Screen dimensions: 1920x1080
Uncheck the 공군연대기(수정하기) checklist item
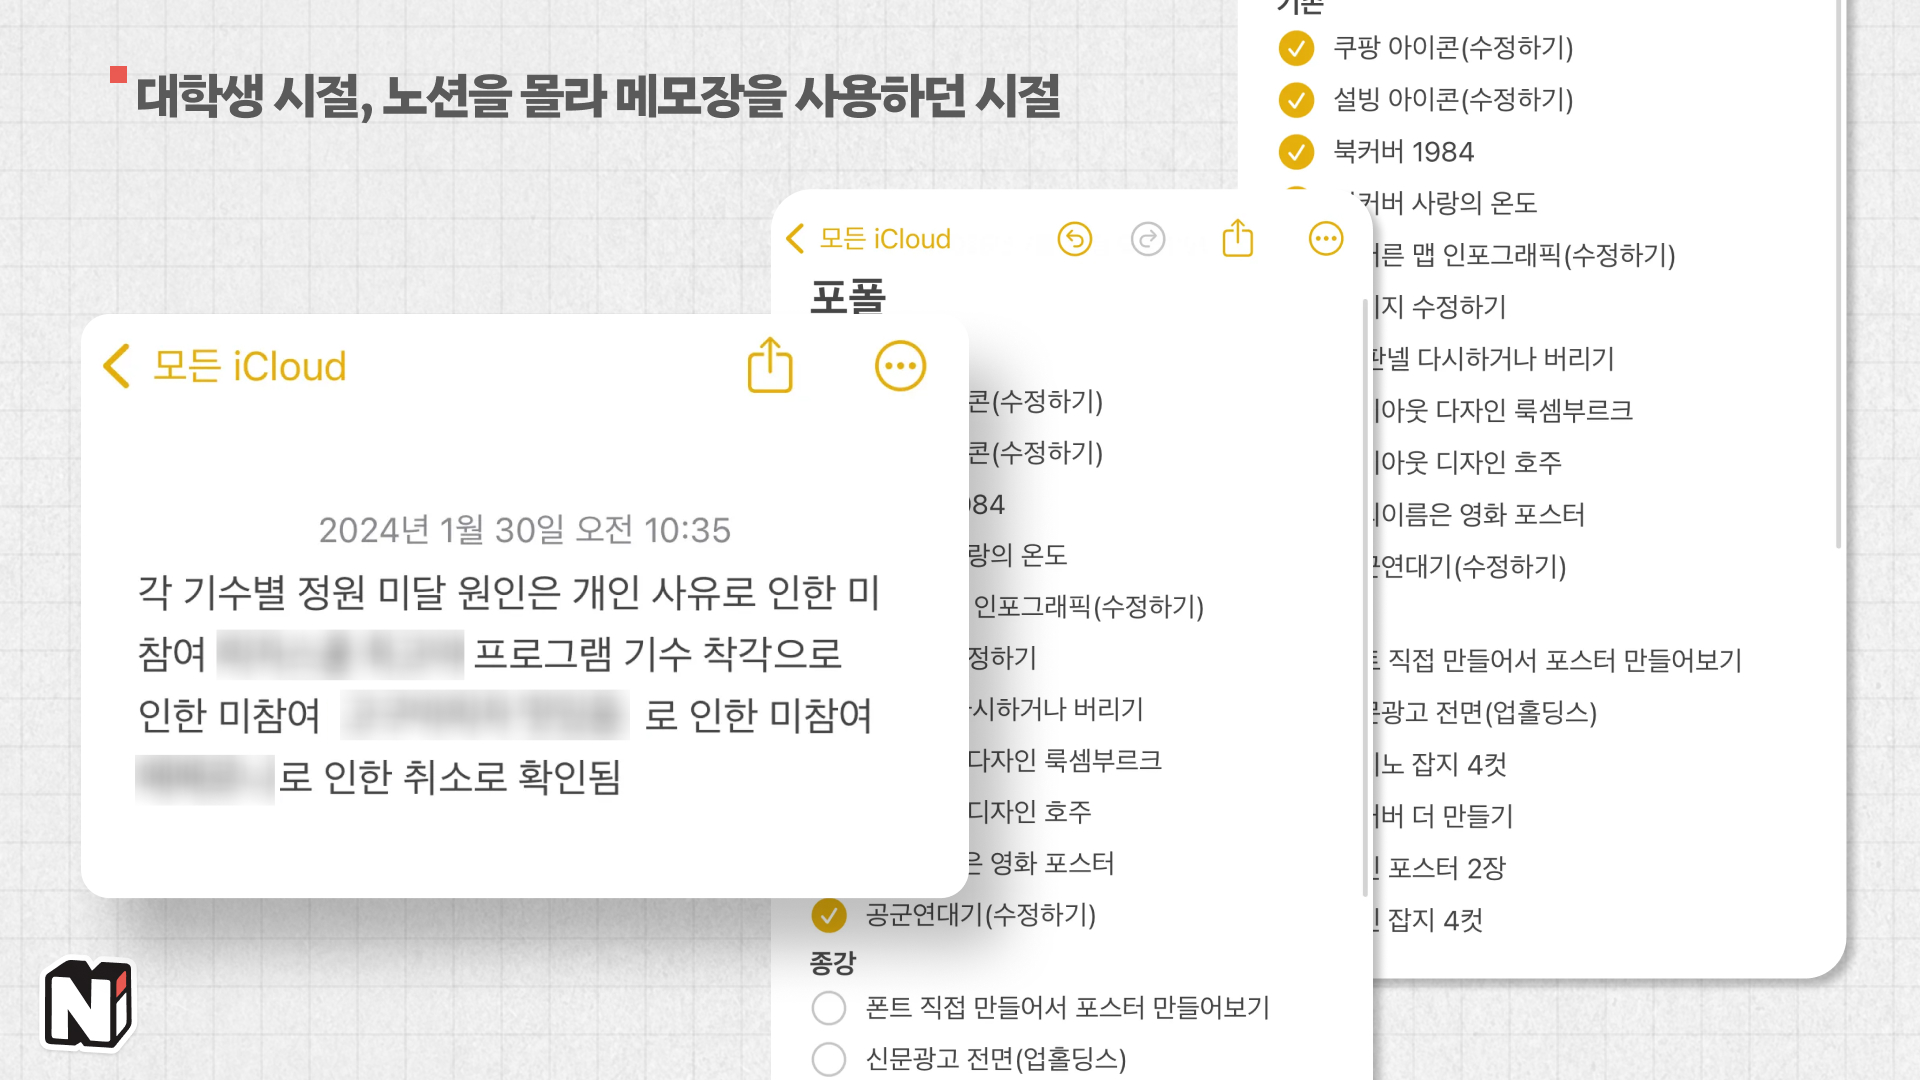coord(829,913)
